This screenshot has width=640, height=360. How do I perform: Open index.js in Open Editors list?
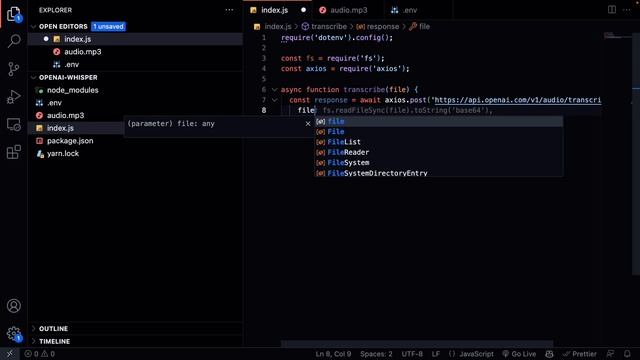pos(135,39)
